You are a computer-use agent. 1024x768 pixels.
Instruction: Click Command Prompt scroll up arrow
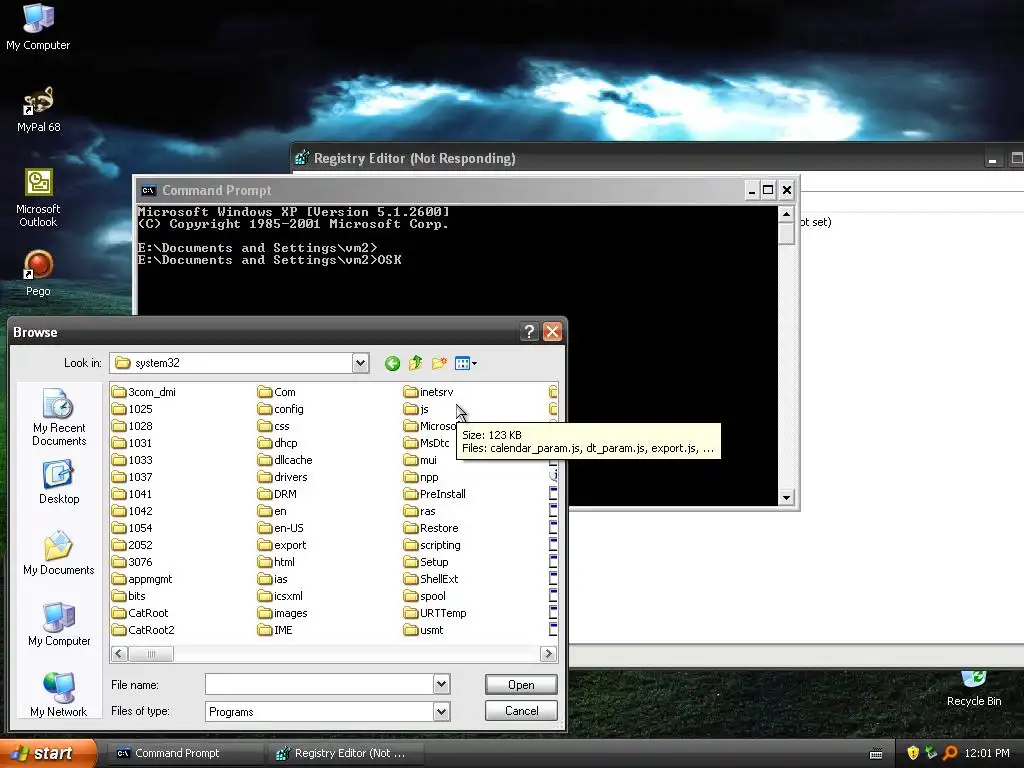pos(786,214)
